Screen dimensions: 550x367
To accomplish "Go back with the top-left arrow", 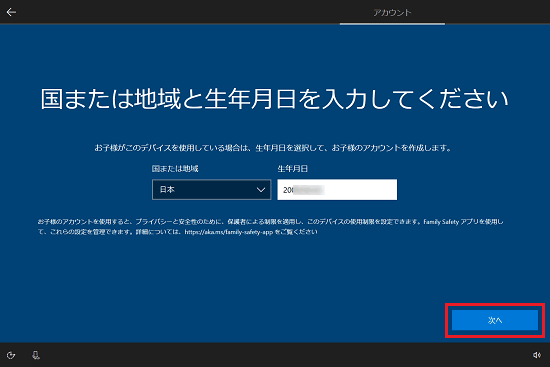I will tap(11, 12).
